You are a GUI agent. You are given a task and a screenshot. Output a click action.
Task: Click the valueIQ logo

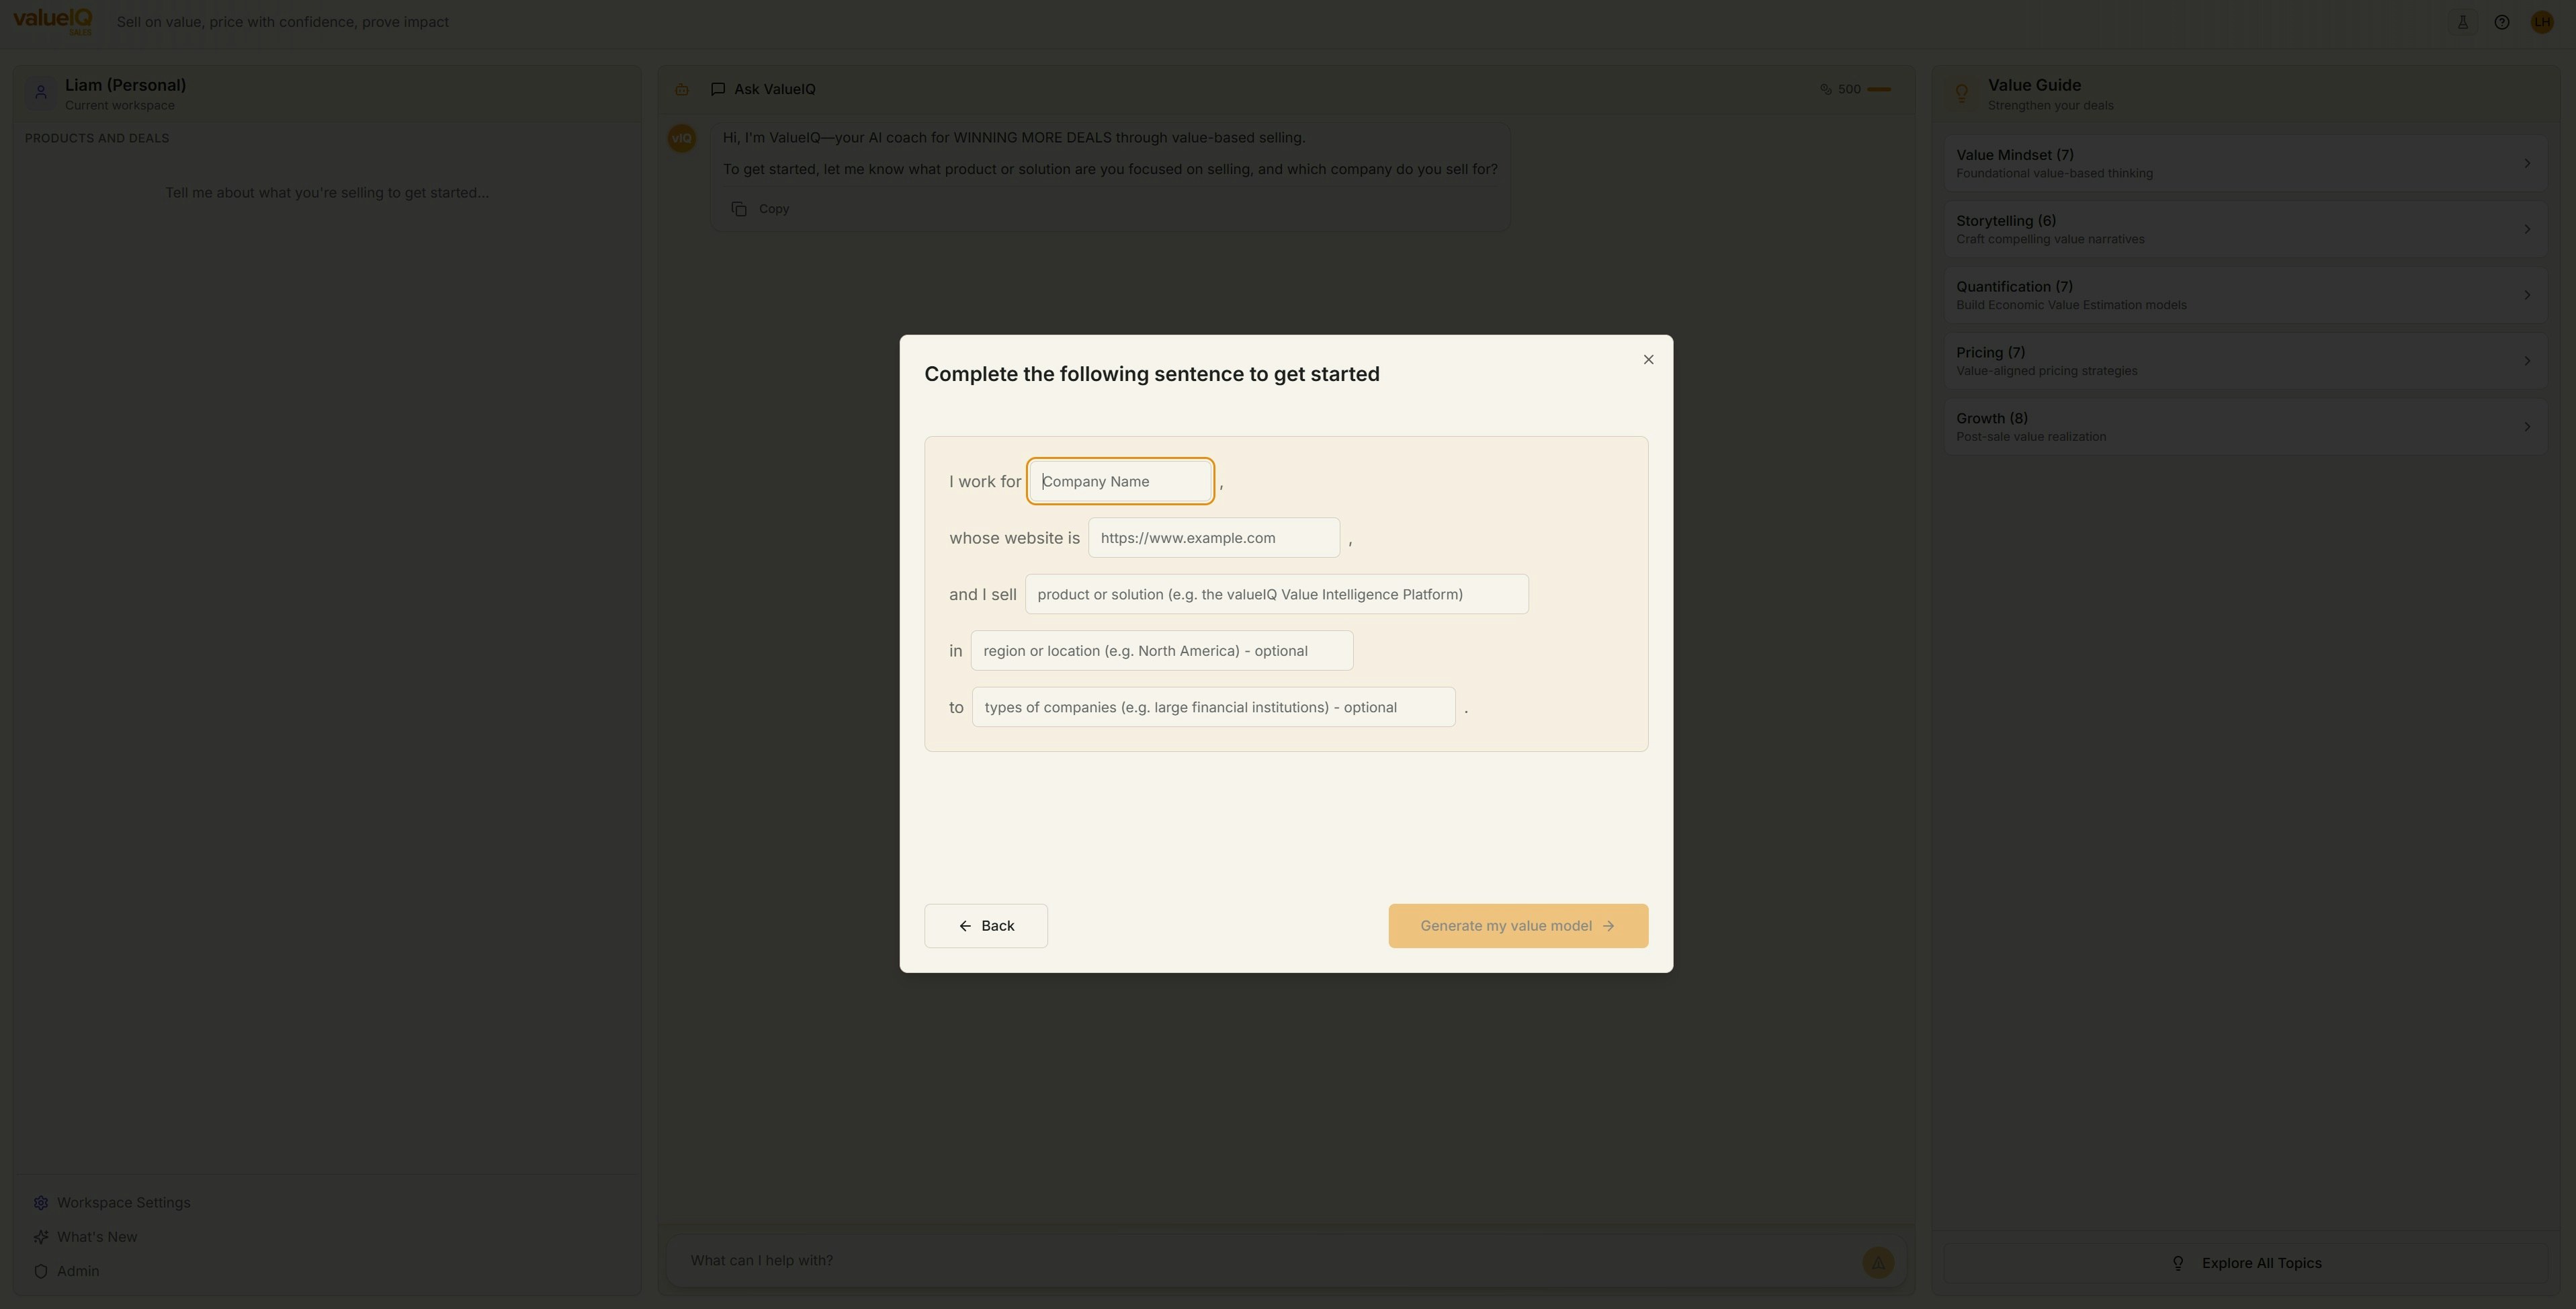coord(52,21)
